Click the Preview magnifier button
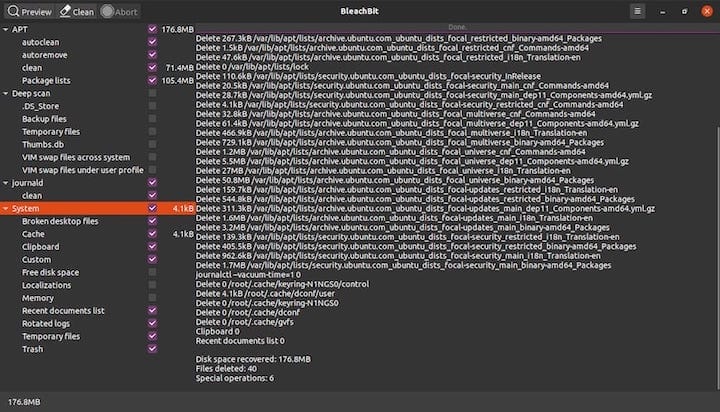 point(30,11)
